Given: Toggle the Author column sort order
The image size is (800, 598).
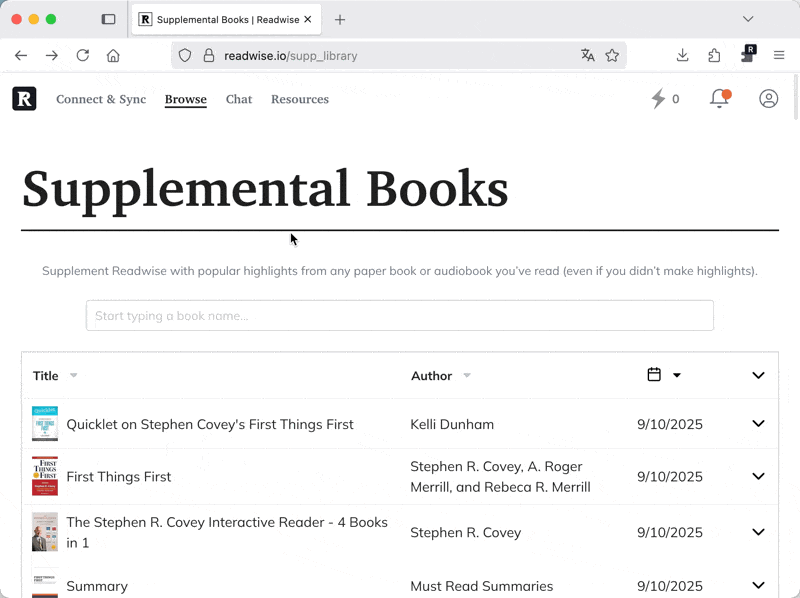Looking at the screenshot, I should click(x=467, y=375).
